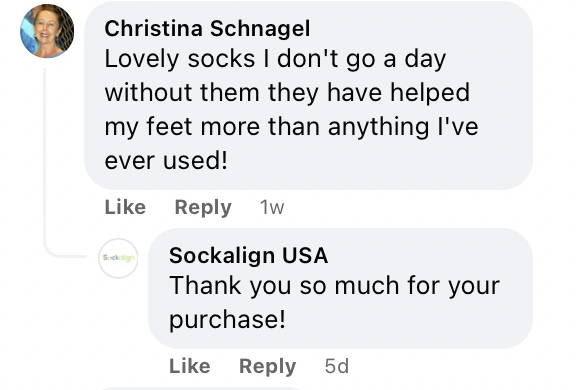This screenshot has height=390, width=576.
Task: Open the Sockalign USA page name
Action: (248, 255)
